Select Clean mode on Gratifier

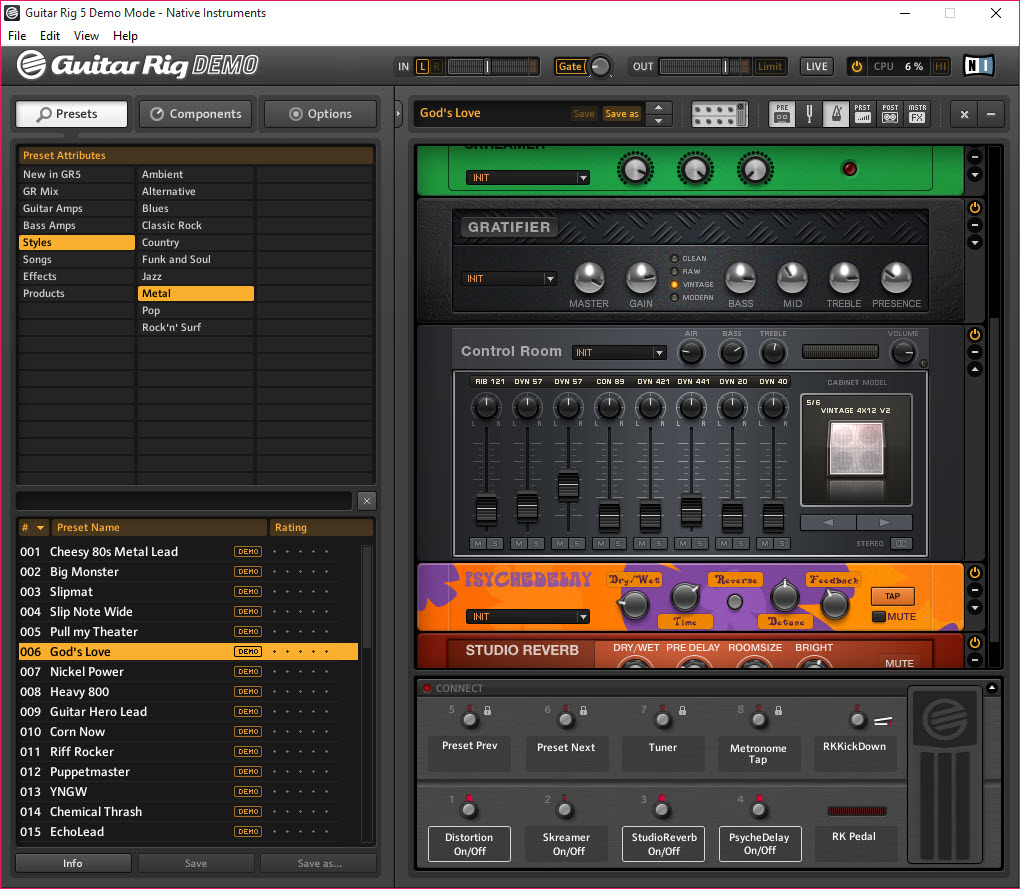point(675,258)
